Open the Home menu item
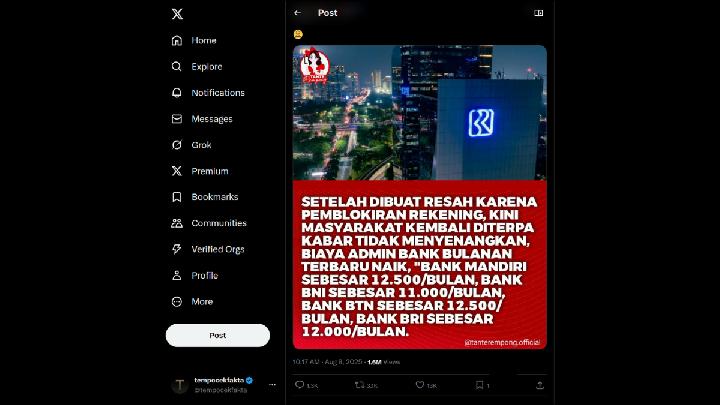This screenshot has width=720, height=405. tap(194, 40)
